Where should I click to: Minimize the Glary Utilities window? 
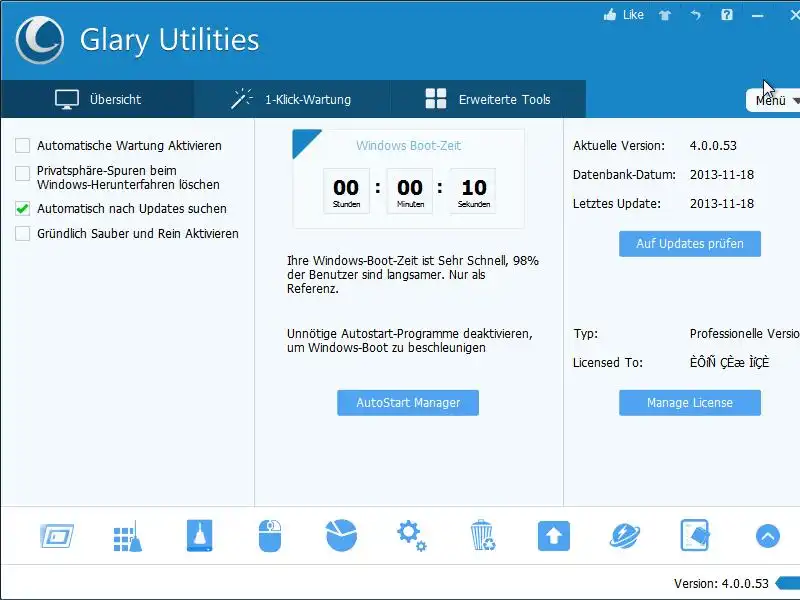(x=758, y=16)
